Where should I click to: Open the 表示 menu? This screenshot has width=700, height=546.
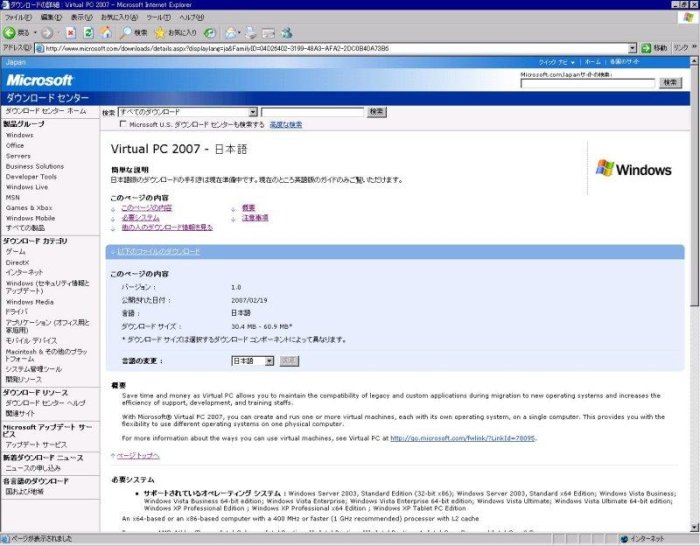pos(81,17)
